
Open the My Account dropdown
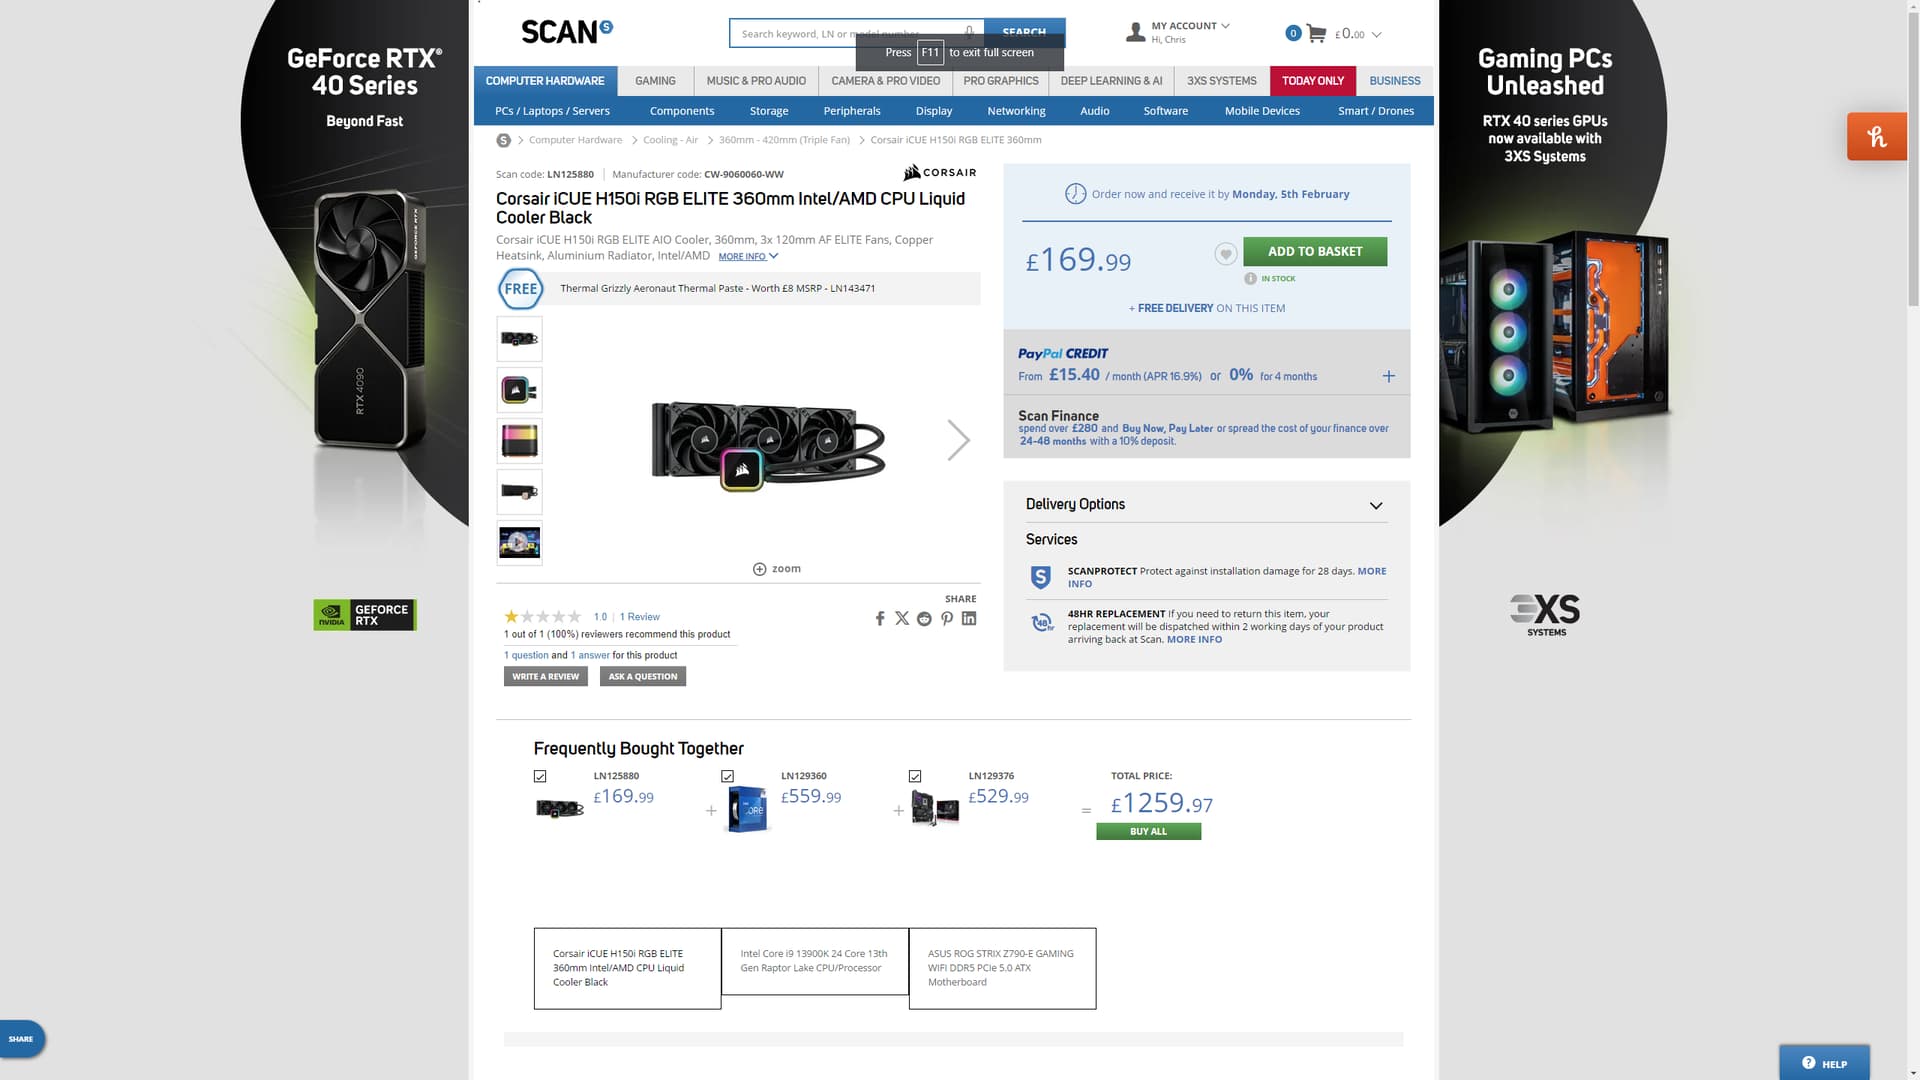pos(1190,26)
